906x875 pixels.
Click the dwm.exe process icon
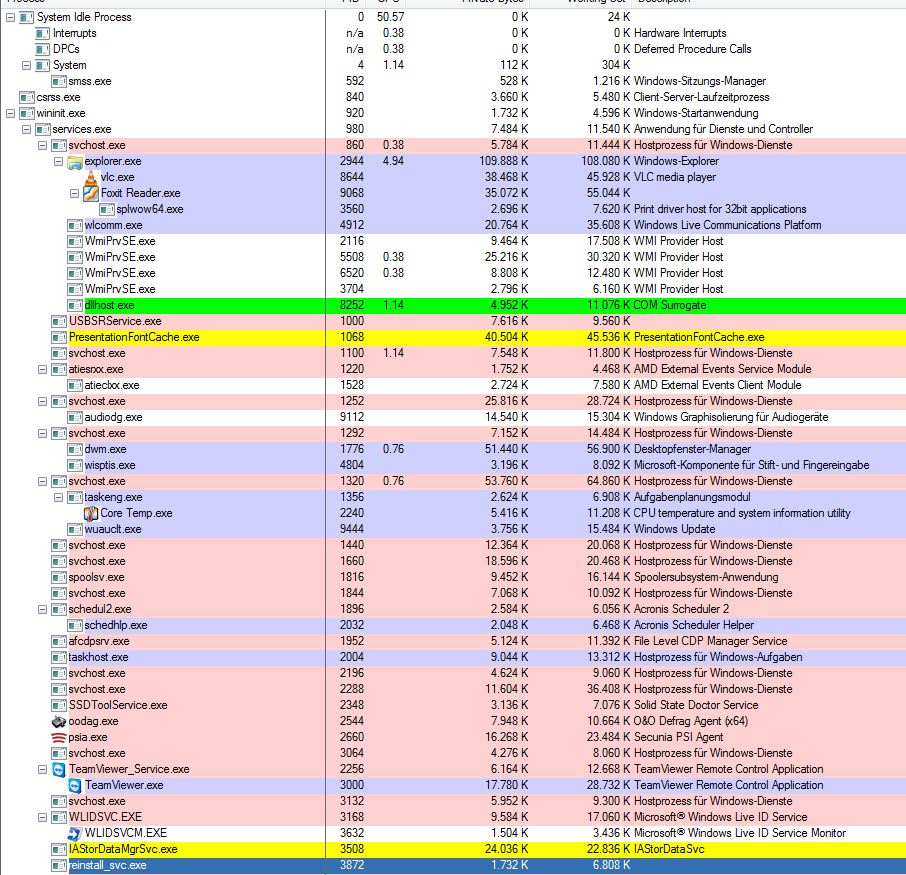pos(75,449)
